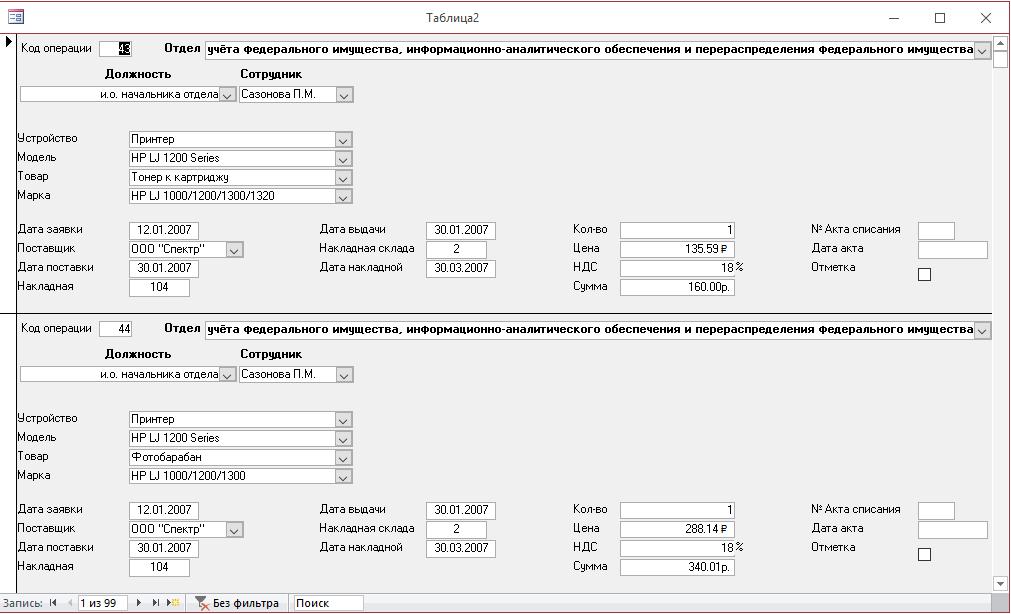Click 'Дата выдачи' field in record 43

(x=460, y=230)
